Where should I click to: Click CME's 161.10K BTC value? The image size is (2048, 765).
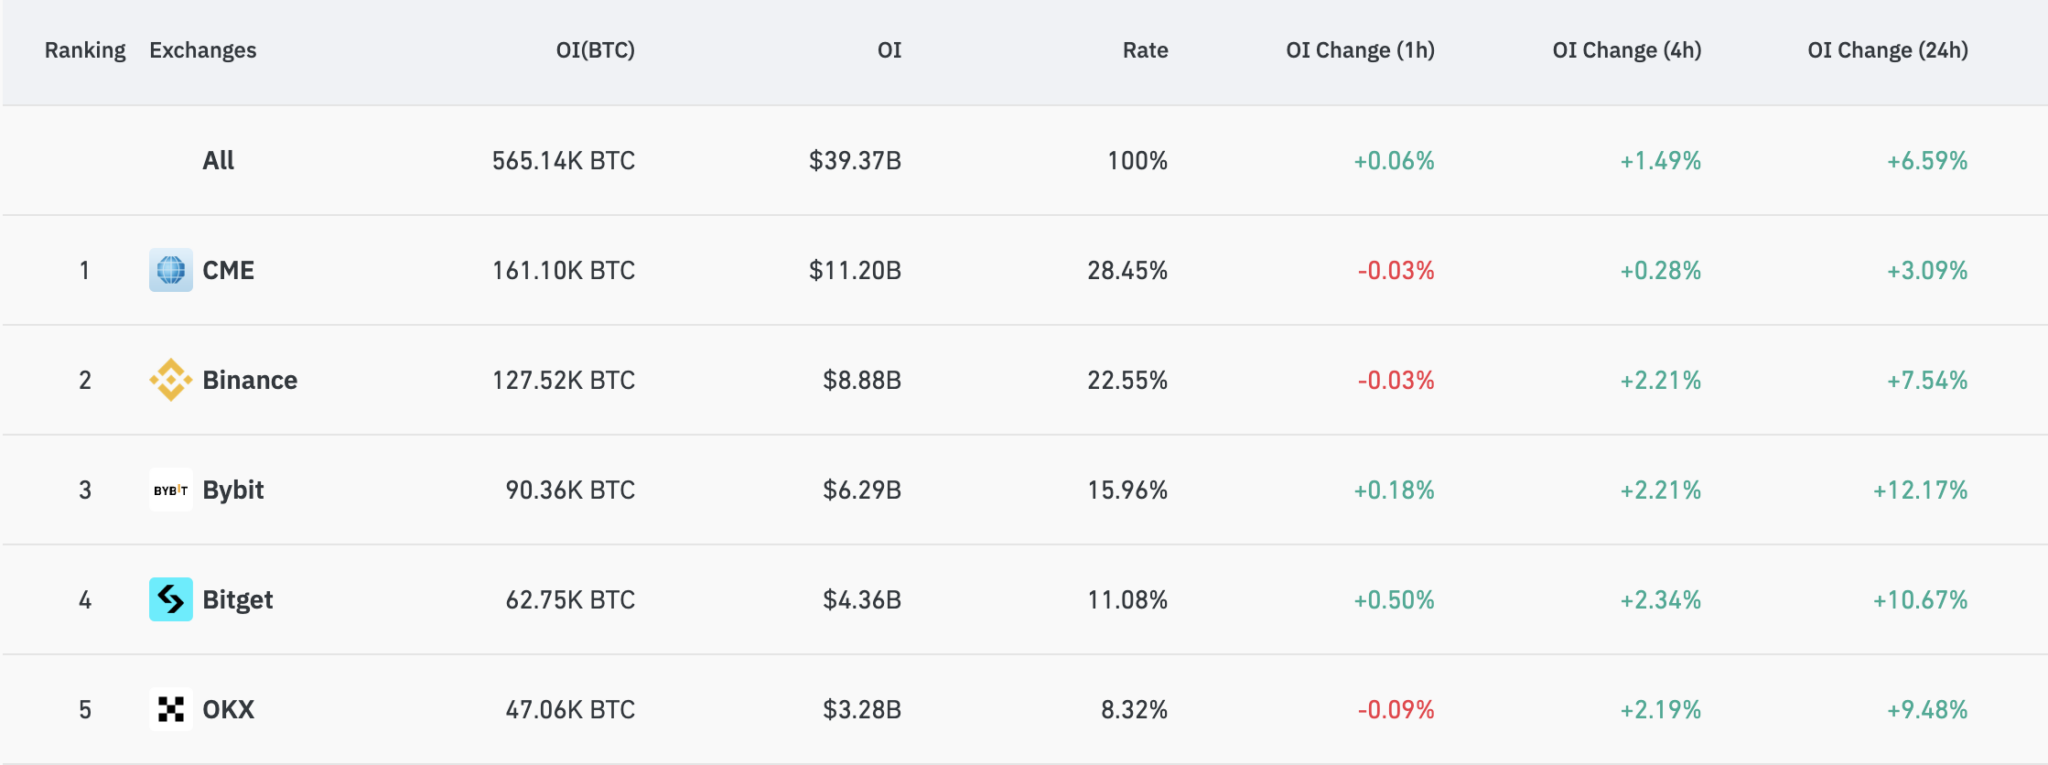point(563,270)
